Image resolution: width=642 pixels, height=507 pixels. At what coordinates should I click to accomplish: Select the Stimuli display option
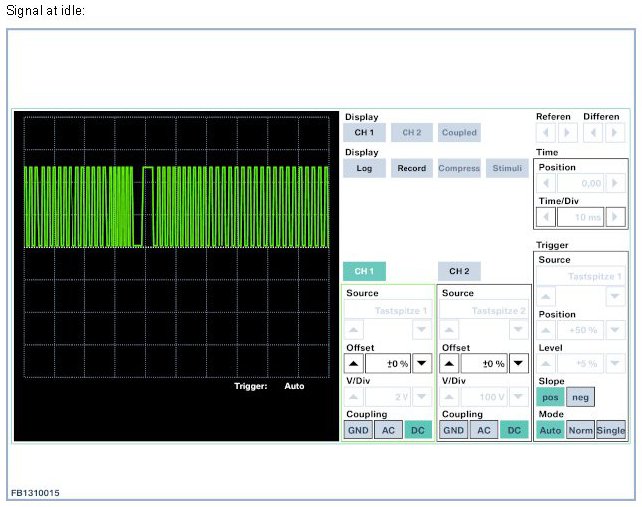pyautogui.click(x=507, y=168)
